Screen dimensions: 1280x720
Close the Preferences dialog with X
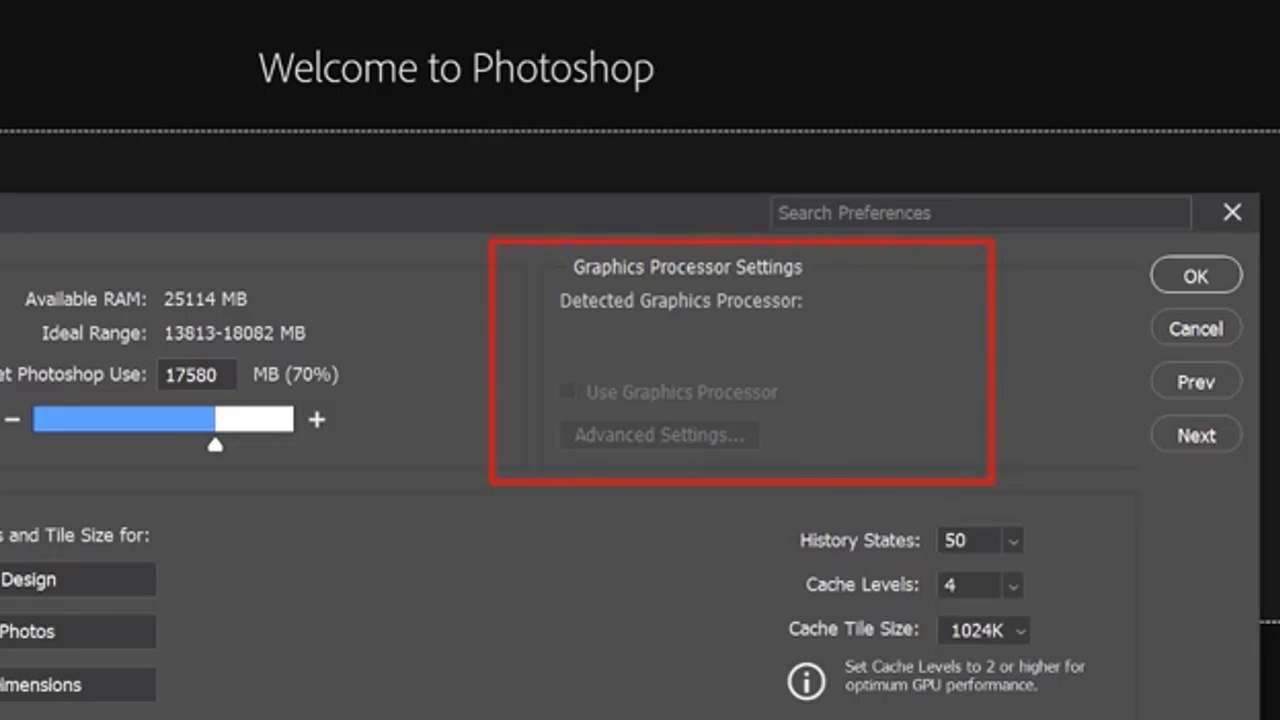pyautogui.click(x=1232, y=212)
